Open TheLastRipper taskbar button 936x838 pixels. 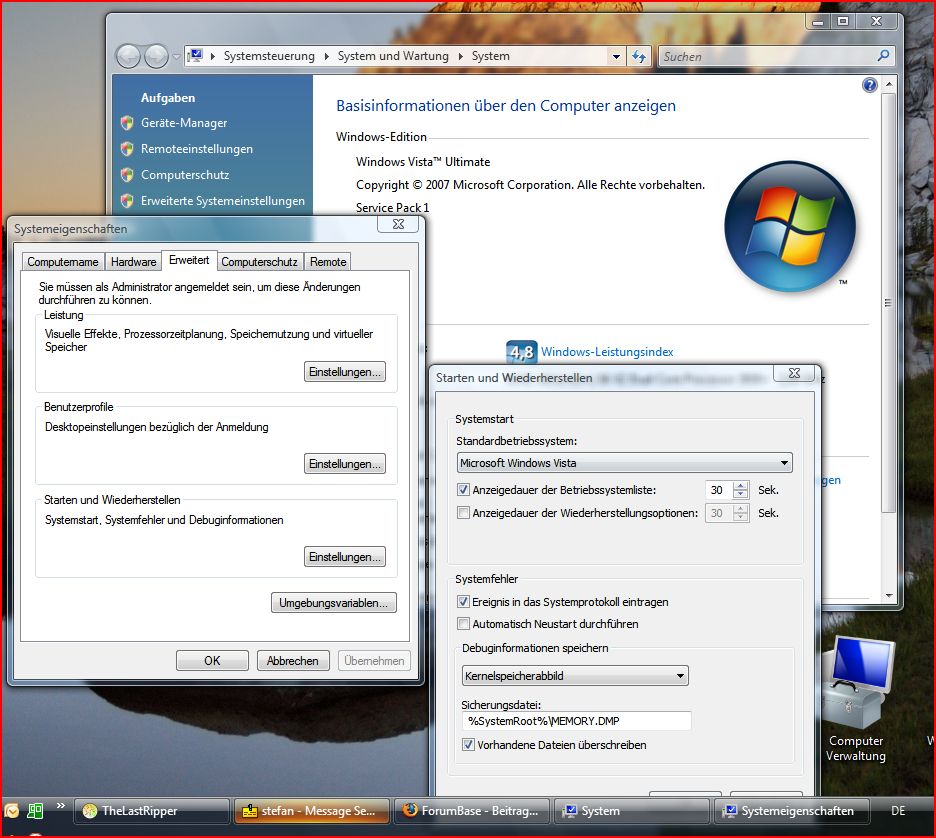(x=152, y=811)
